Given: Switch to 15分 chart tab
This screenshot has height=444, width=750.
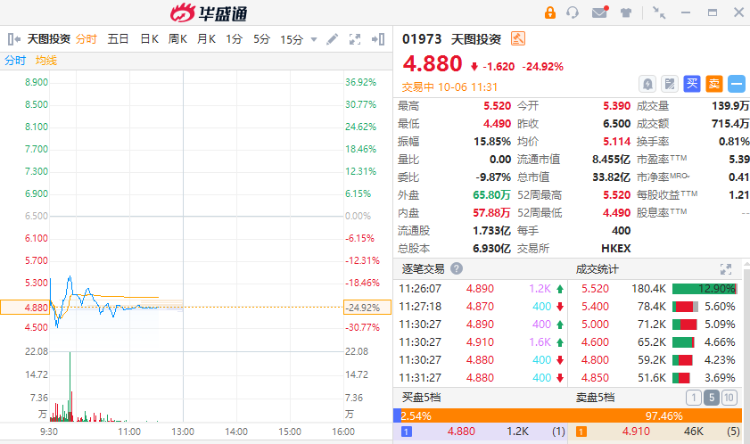Looking at the screenshot, I should (x=292, y=39).
